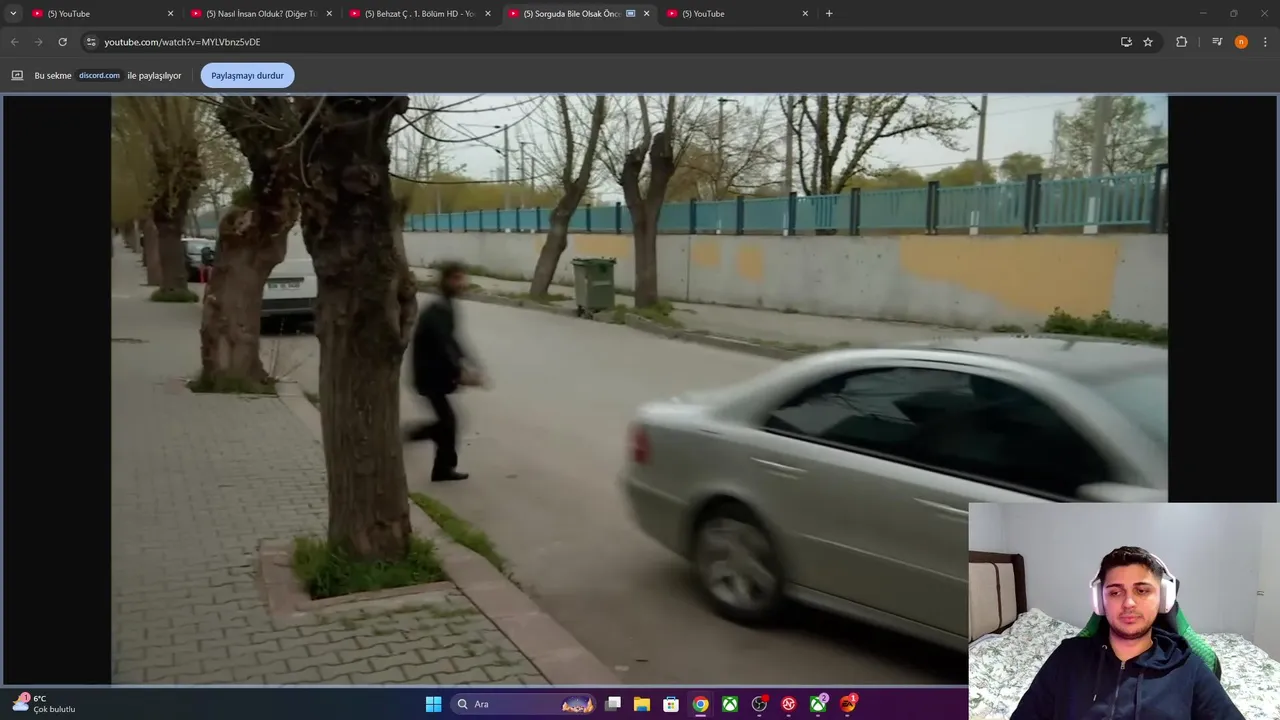Screen dimensions: 1280x720
Task: Switch to 'Nasıl İnsan Olduk?' tab
Action: pos(260,13)
